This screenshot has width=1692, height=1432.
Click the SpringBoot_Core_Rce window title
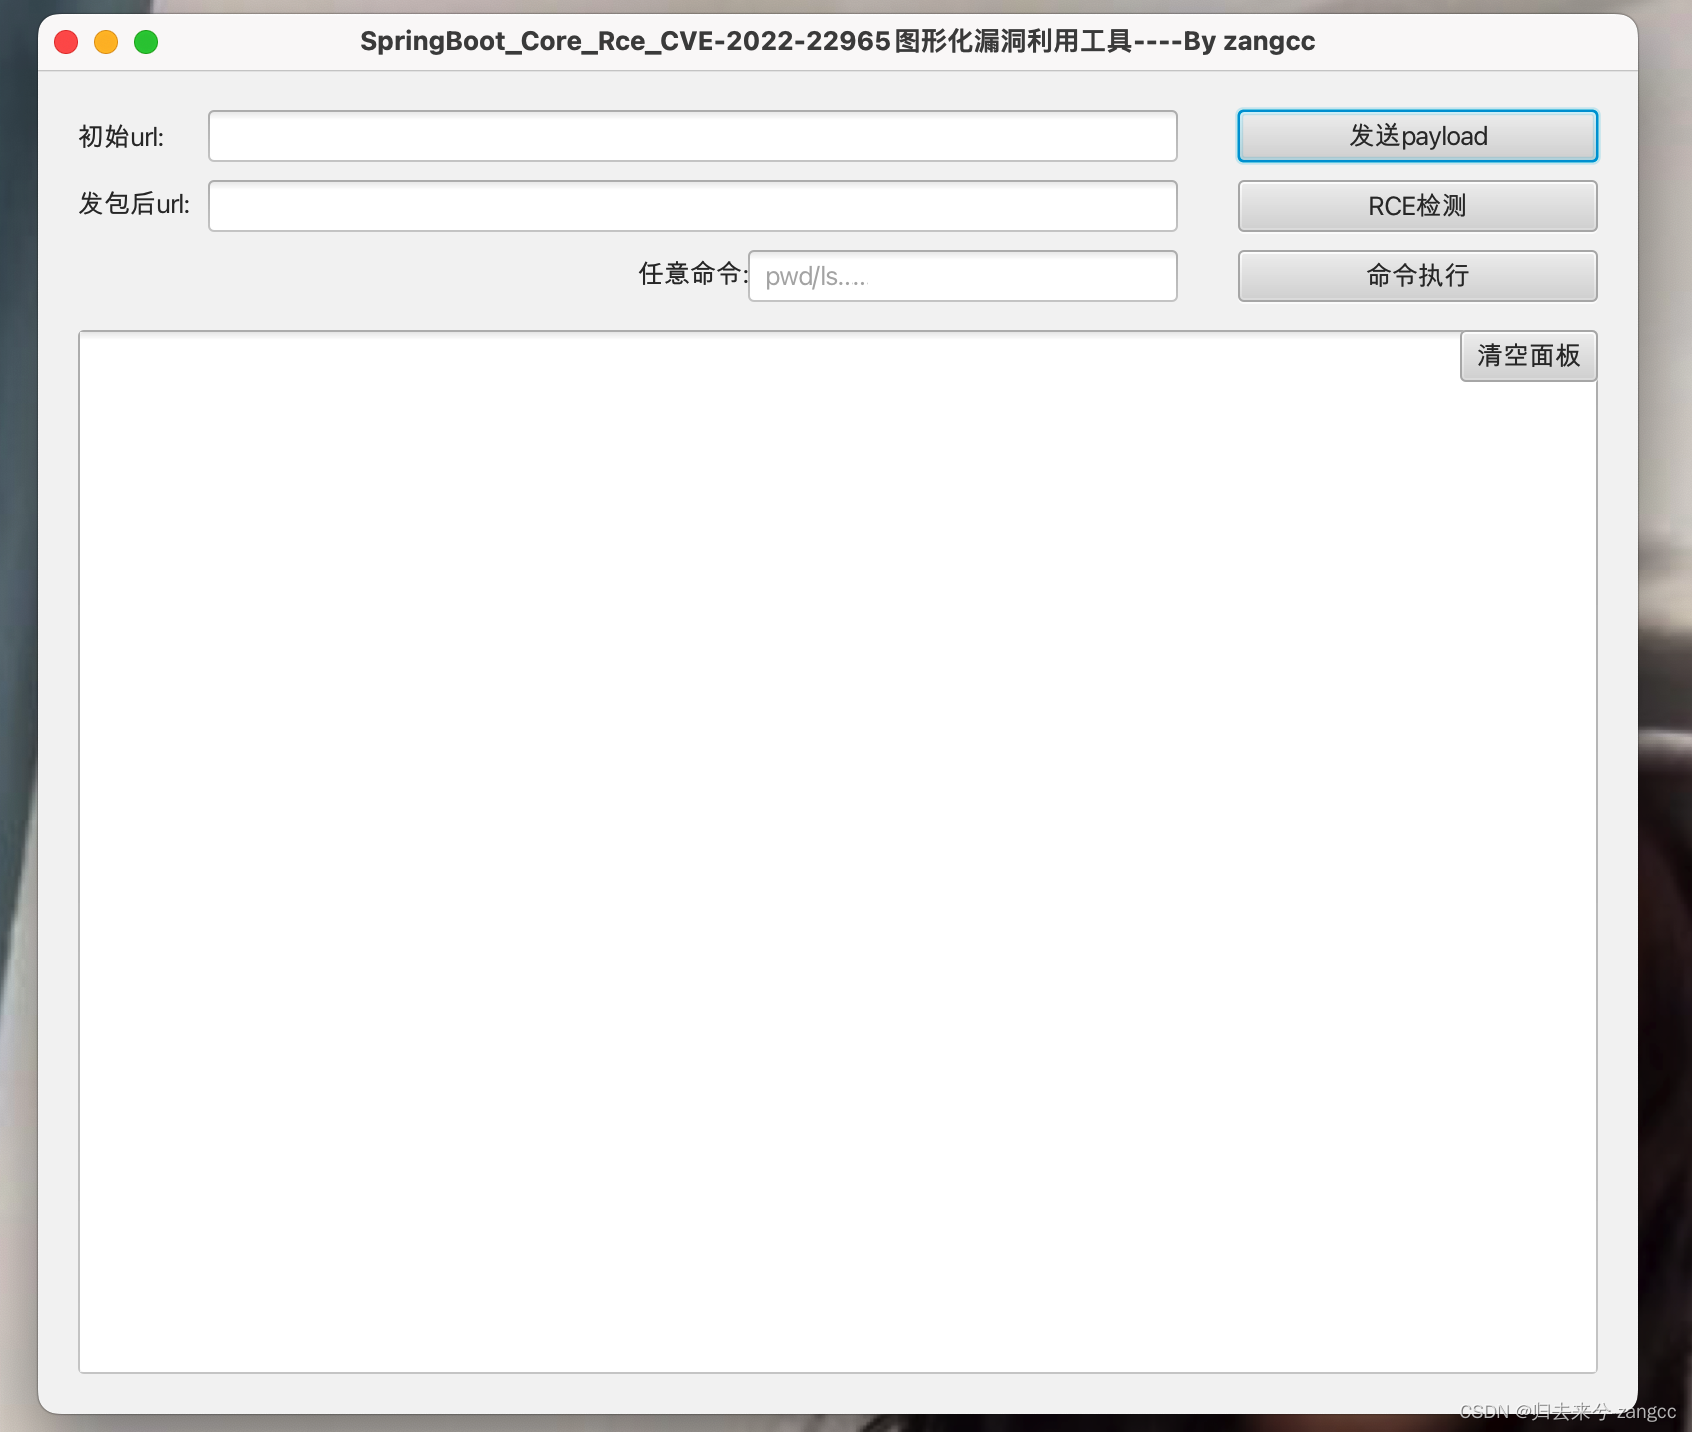click(838, 41)
